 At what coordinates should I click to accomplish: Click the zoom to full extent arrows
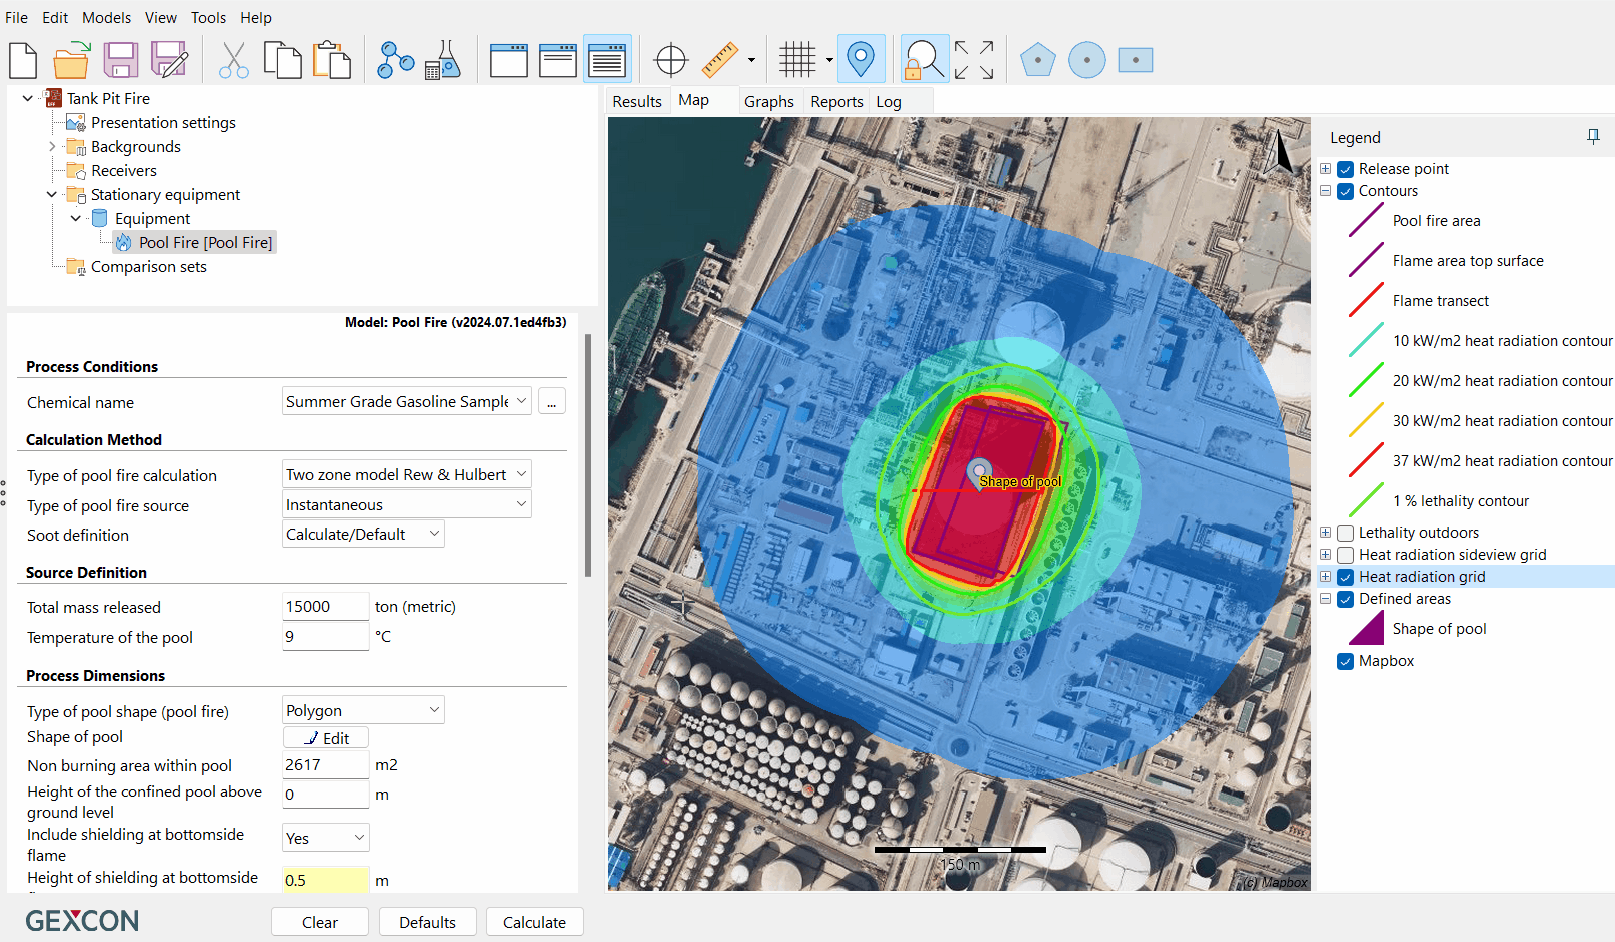click(974, 60)
